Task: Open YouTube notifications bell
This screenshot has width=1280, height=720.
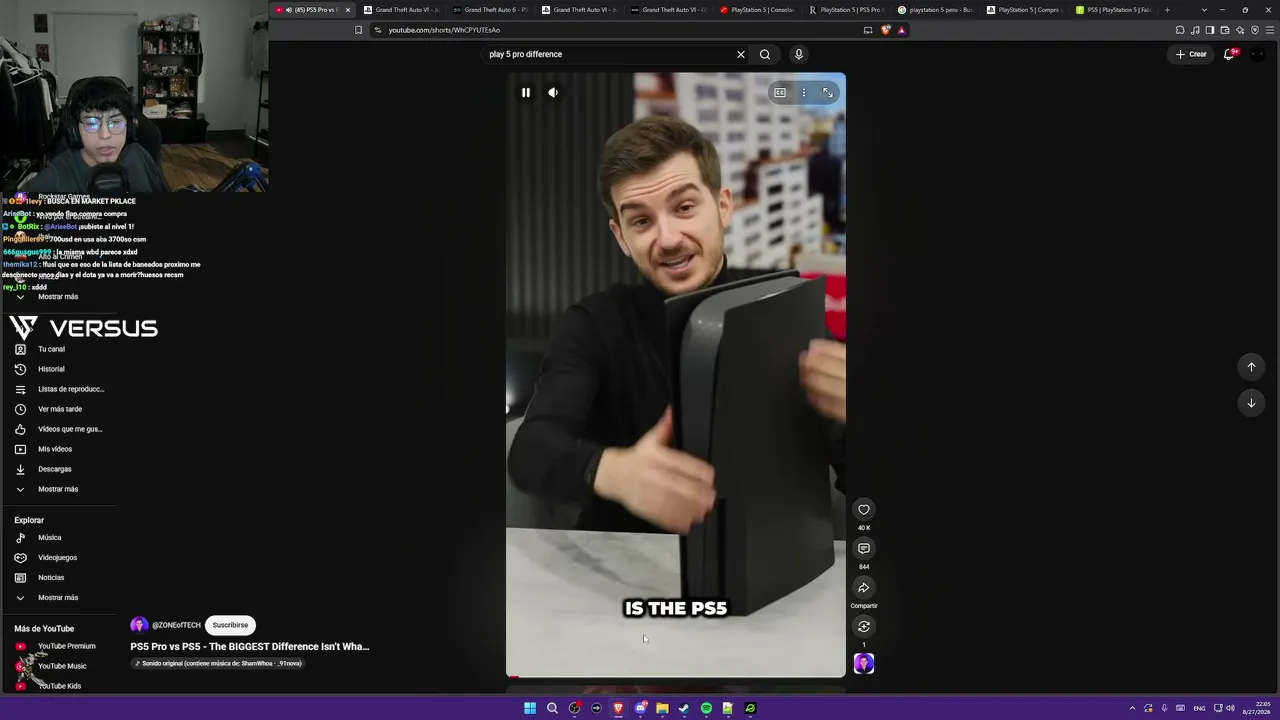Action: (x=1229, y=54)
